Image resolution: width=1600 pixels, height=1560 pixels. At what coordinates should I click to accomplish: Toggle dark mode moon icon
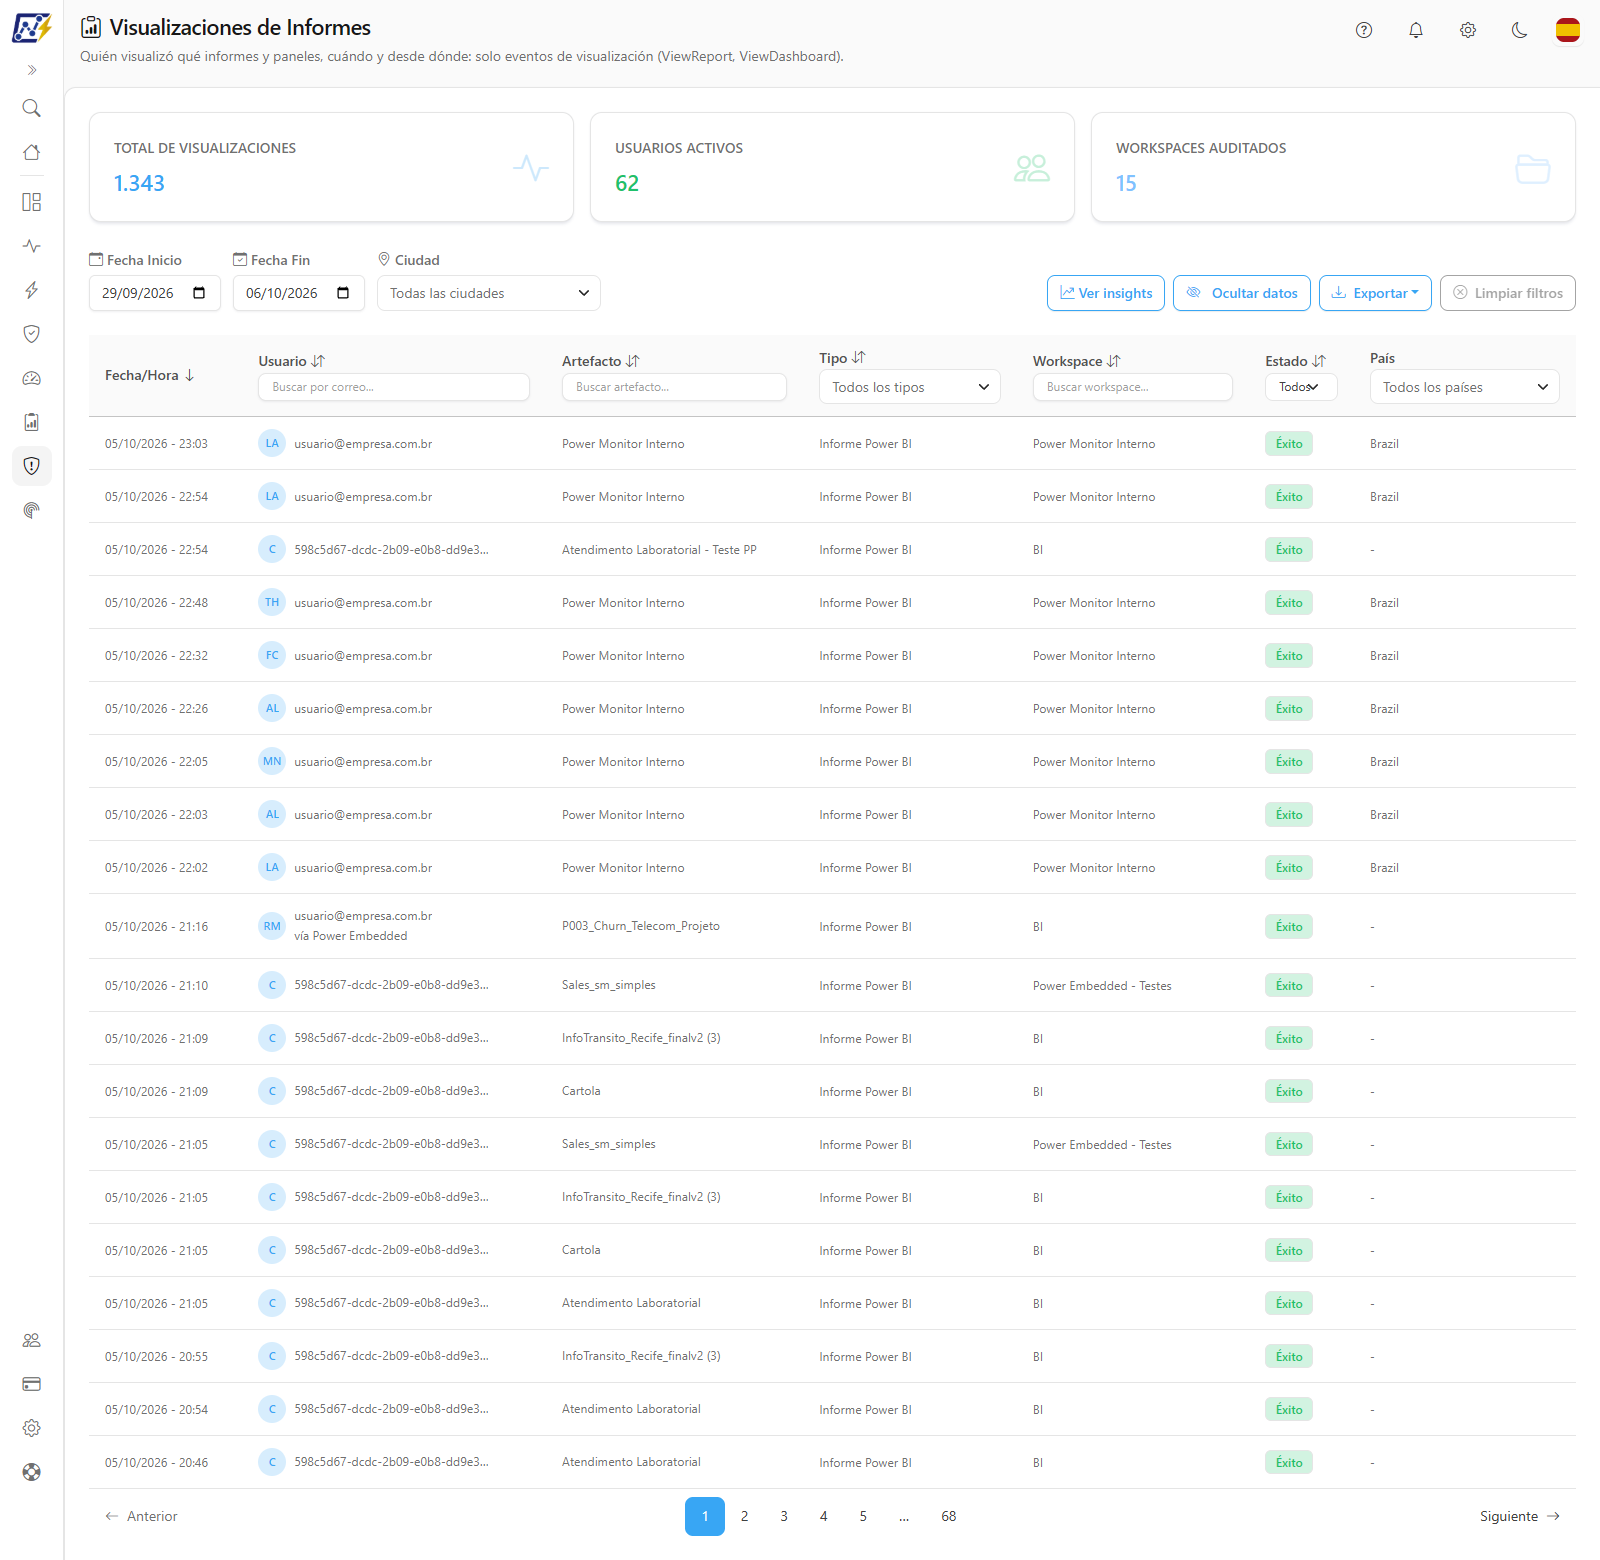pos(1520,30)
